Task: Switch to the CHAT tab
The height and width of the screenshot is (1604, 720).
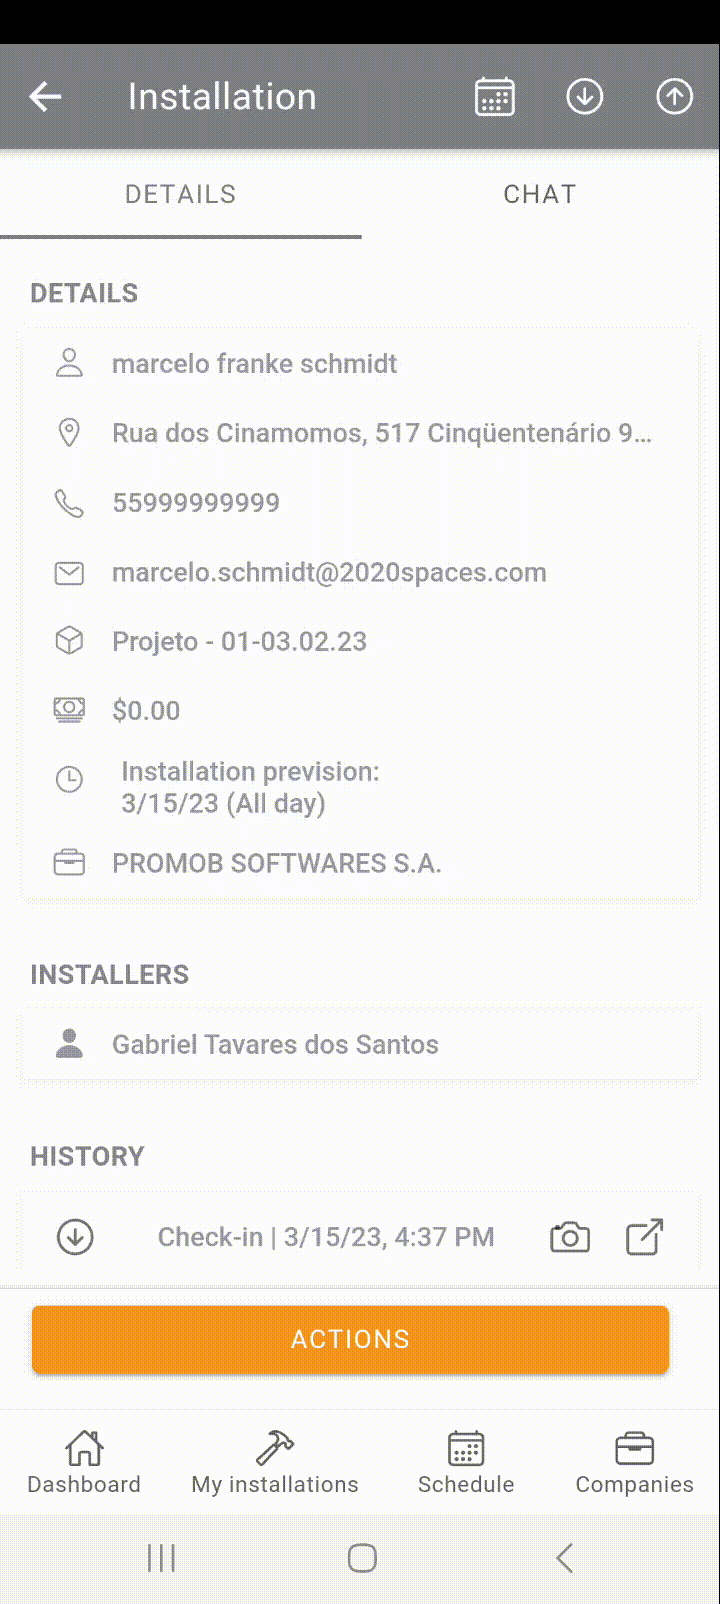Action: pyautogui.click(x=540, y=194)
